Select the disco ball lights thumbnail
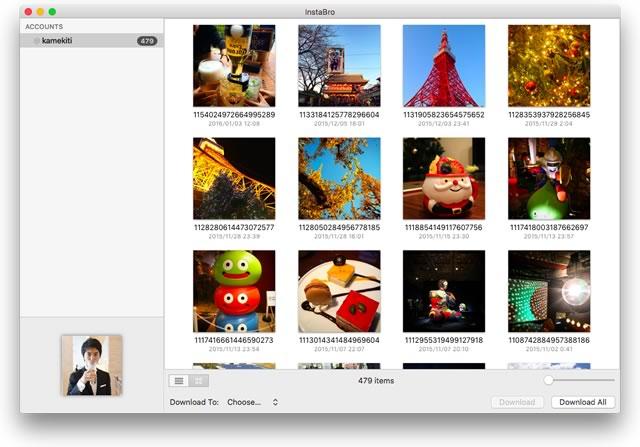The image size is (640, 447). pos(549,291)
